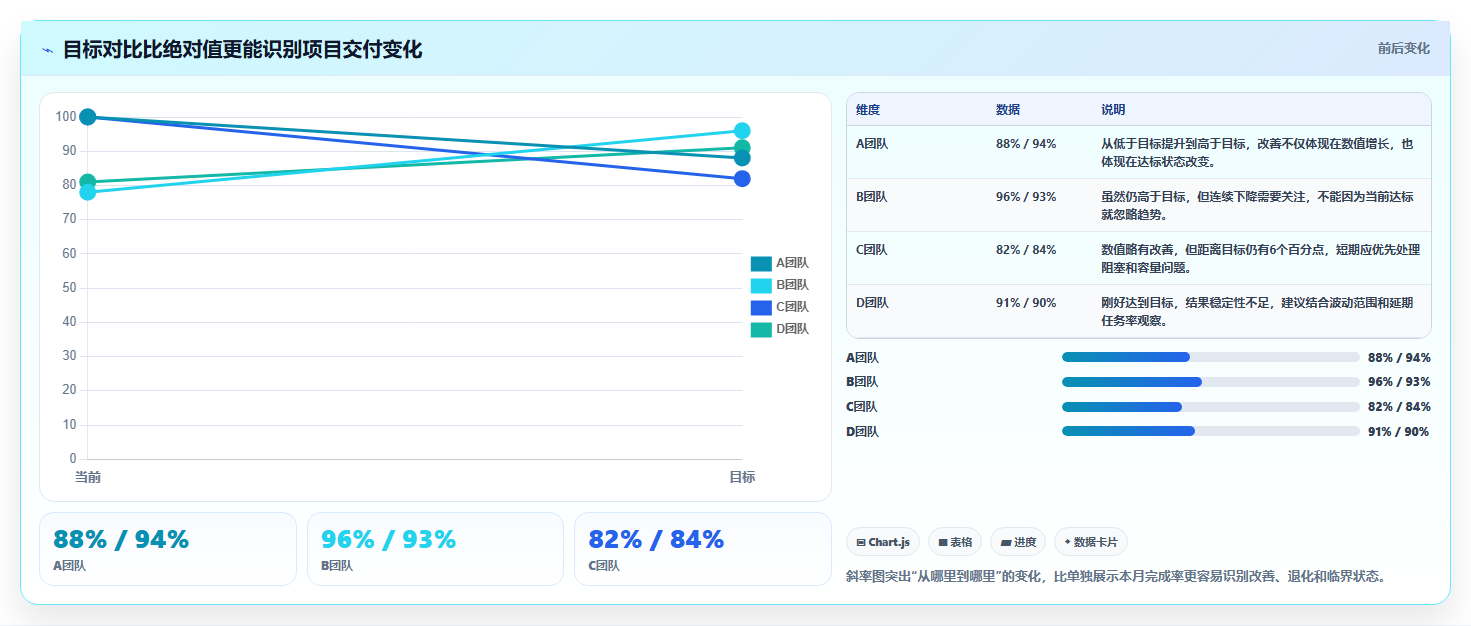Click the A团队 cell in the table
Viewport: 1471px width, 626px height.
click(x=872, y=144)
